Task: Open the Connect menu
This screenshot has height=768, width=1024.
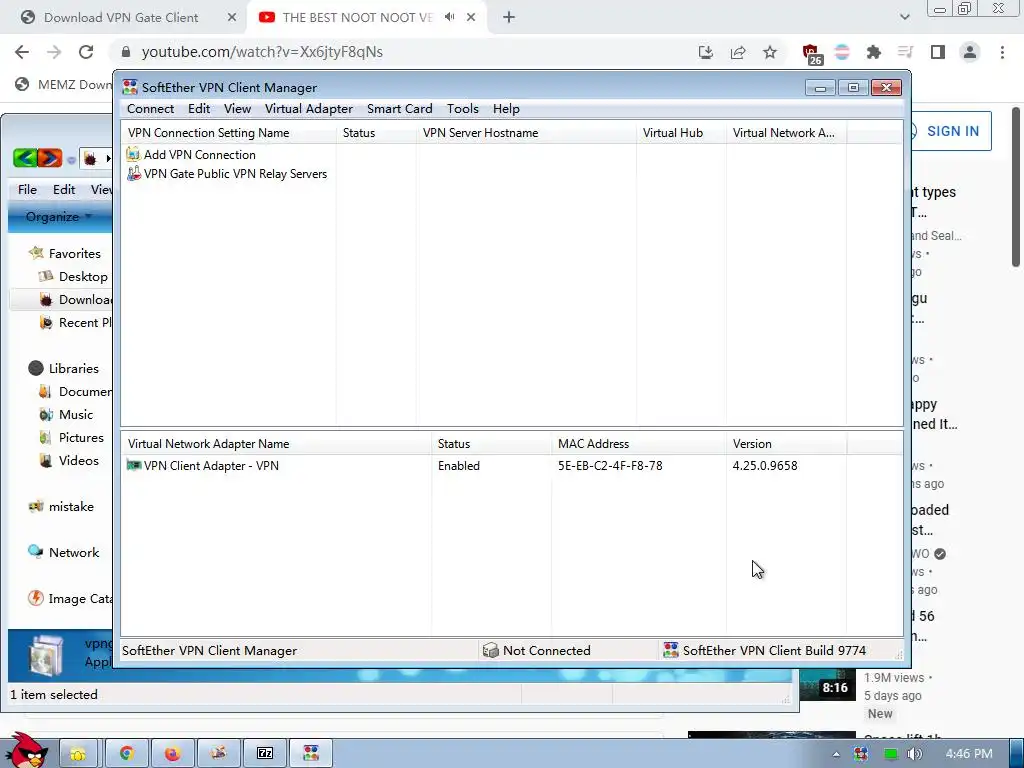Action: (150, 109)
